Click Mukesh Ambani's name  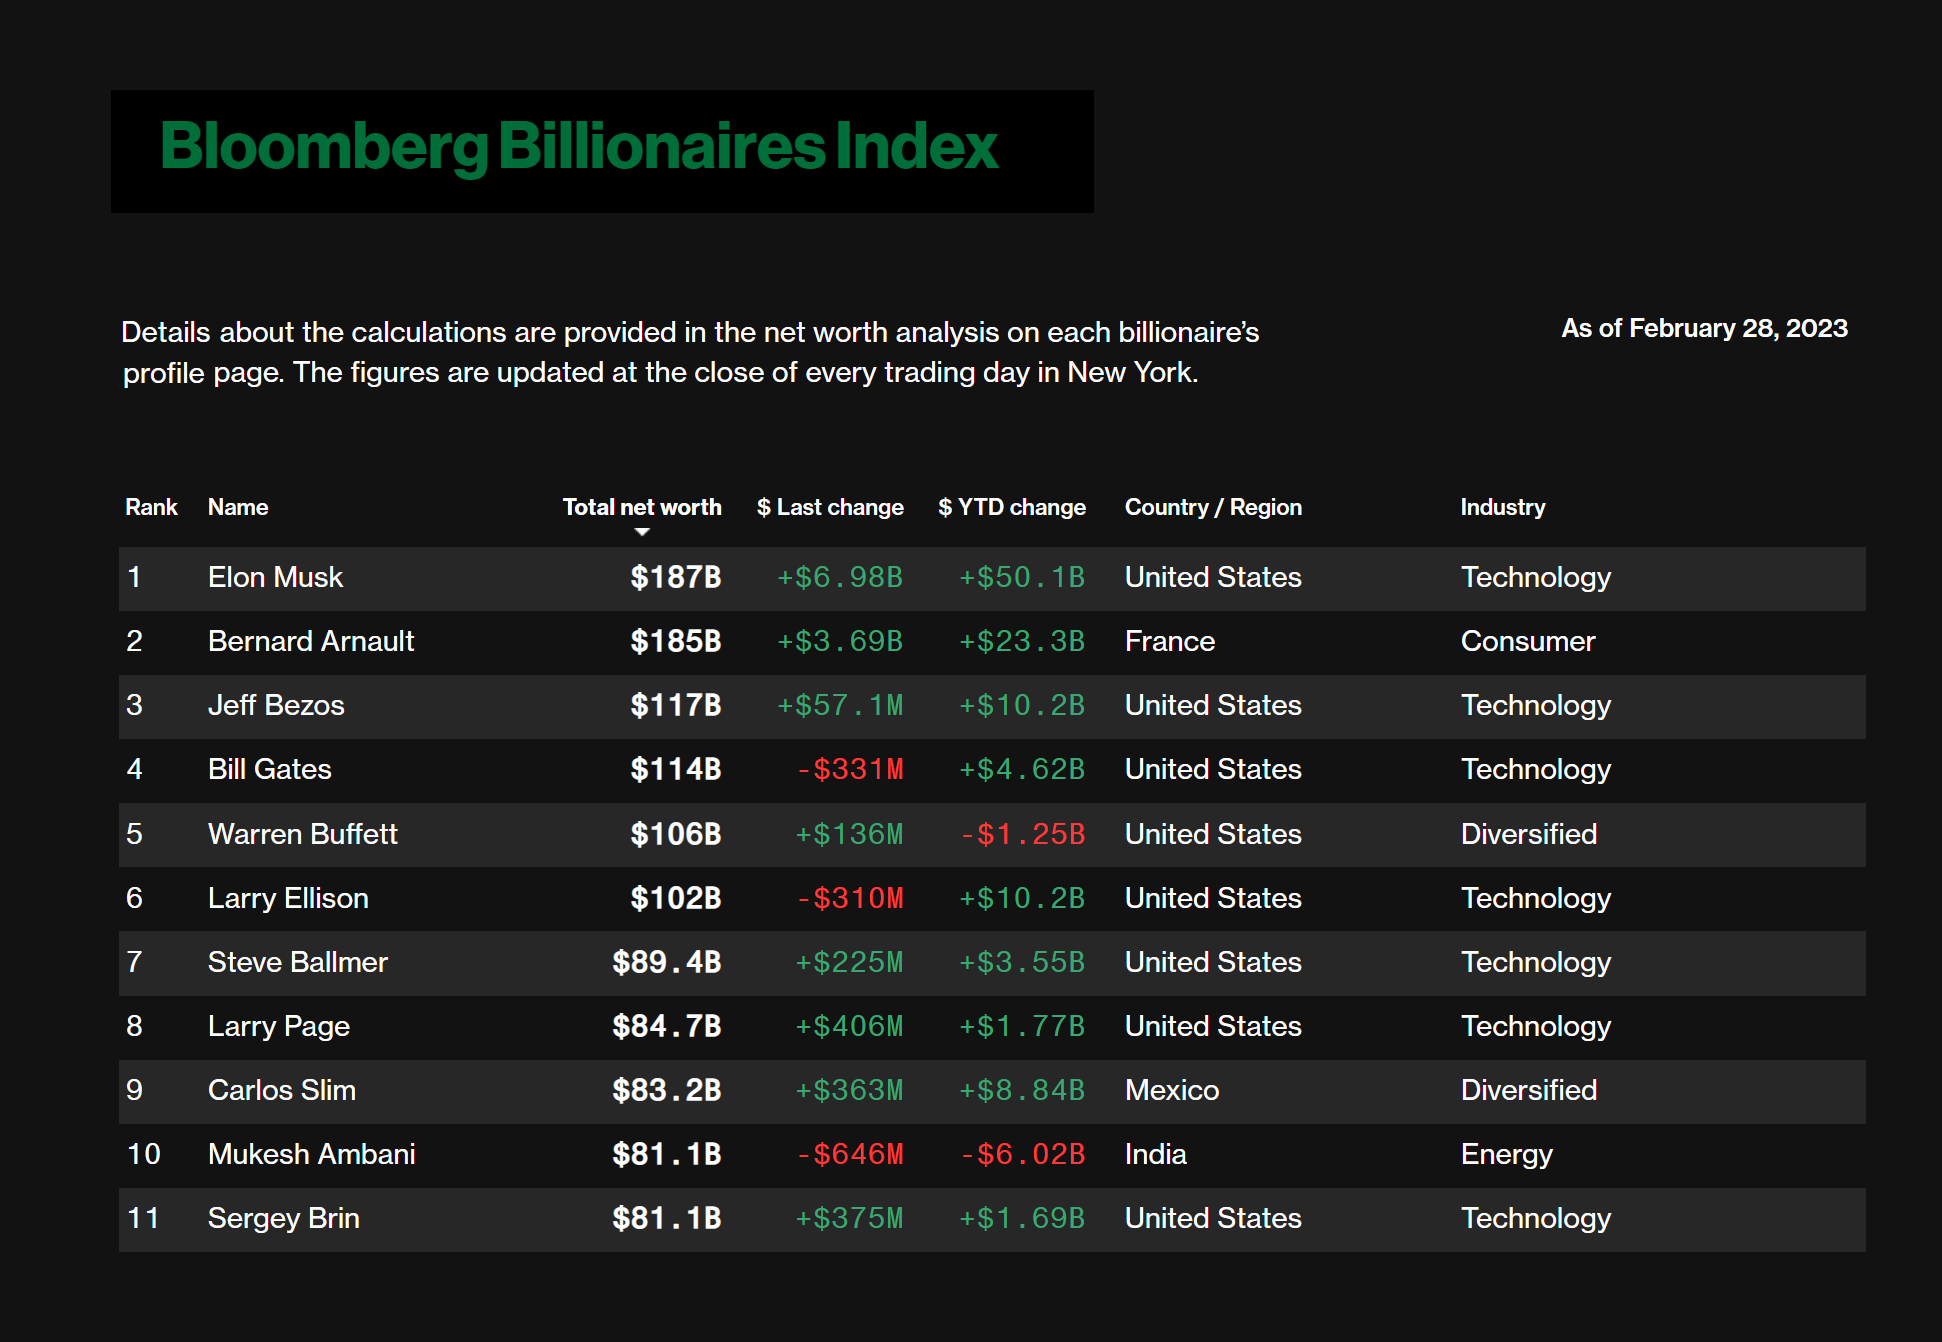coord(311,1154)
